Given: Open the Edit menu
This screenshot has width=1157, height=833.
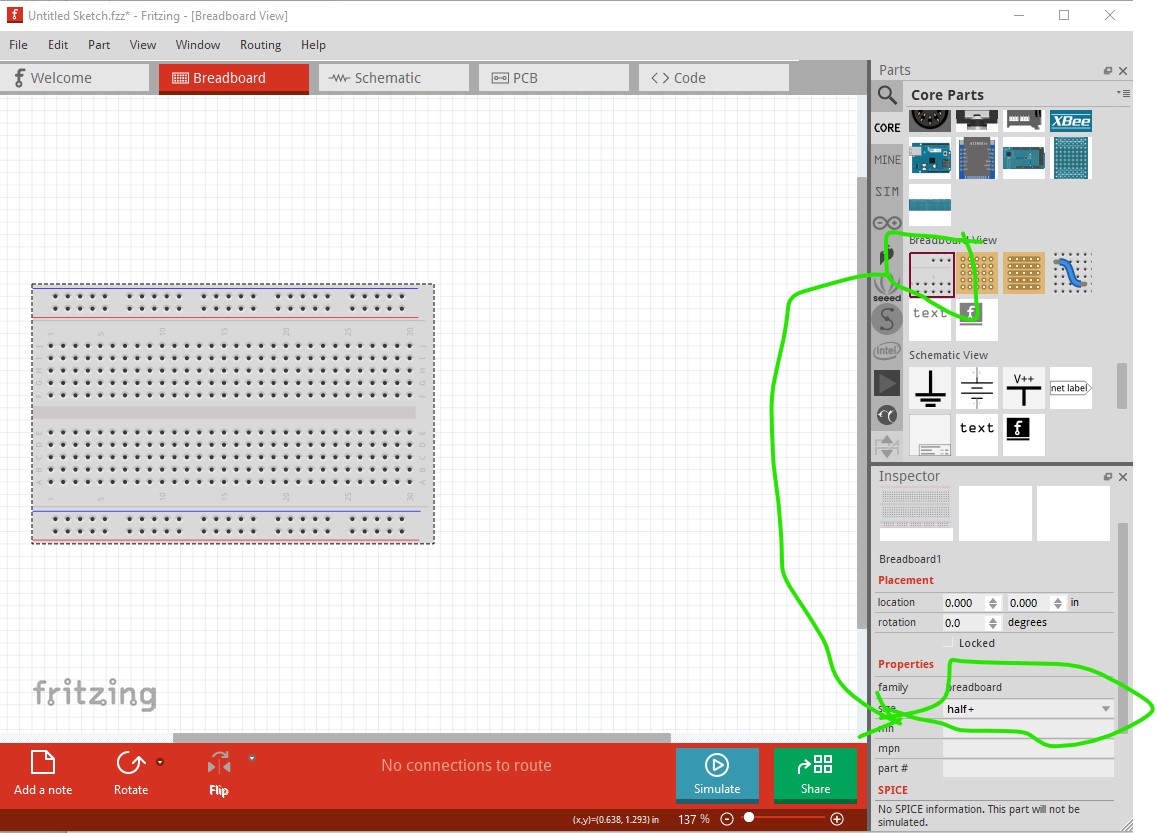Looking at the screenshot, I should pos(58,45).
